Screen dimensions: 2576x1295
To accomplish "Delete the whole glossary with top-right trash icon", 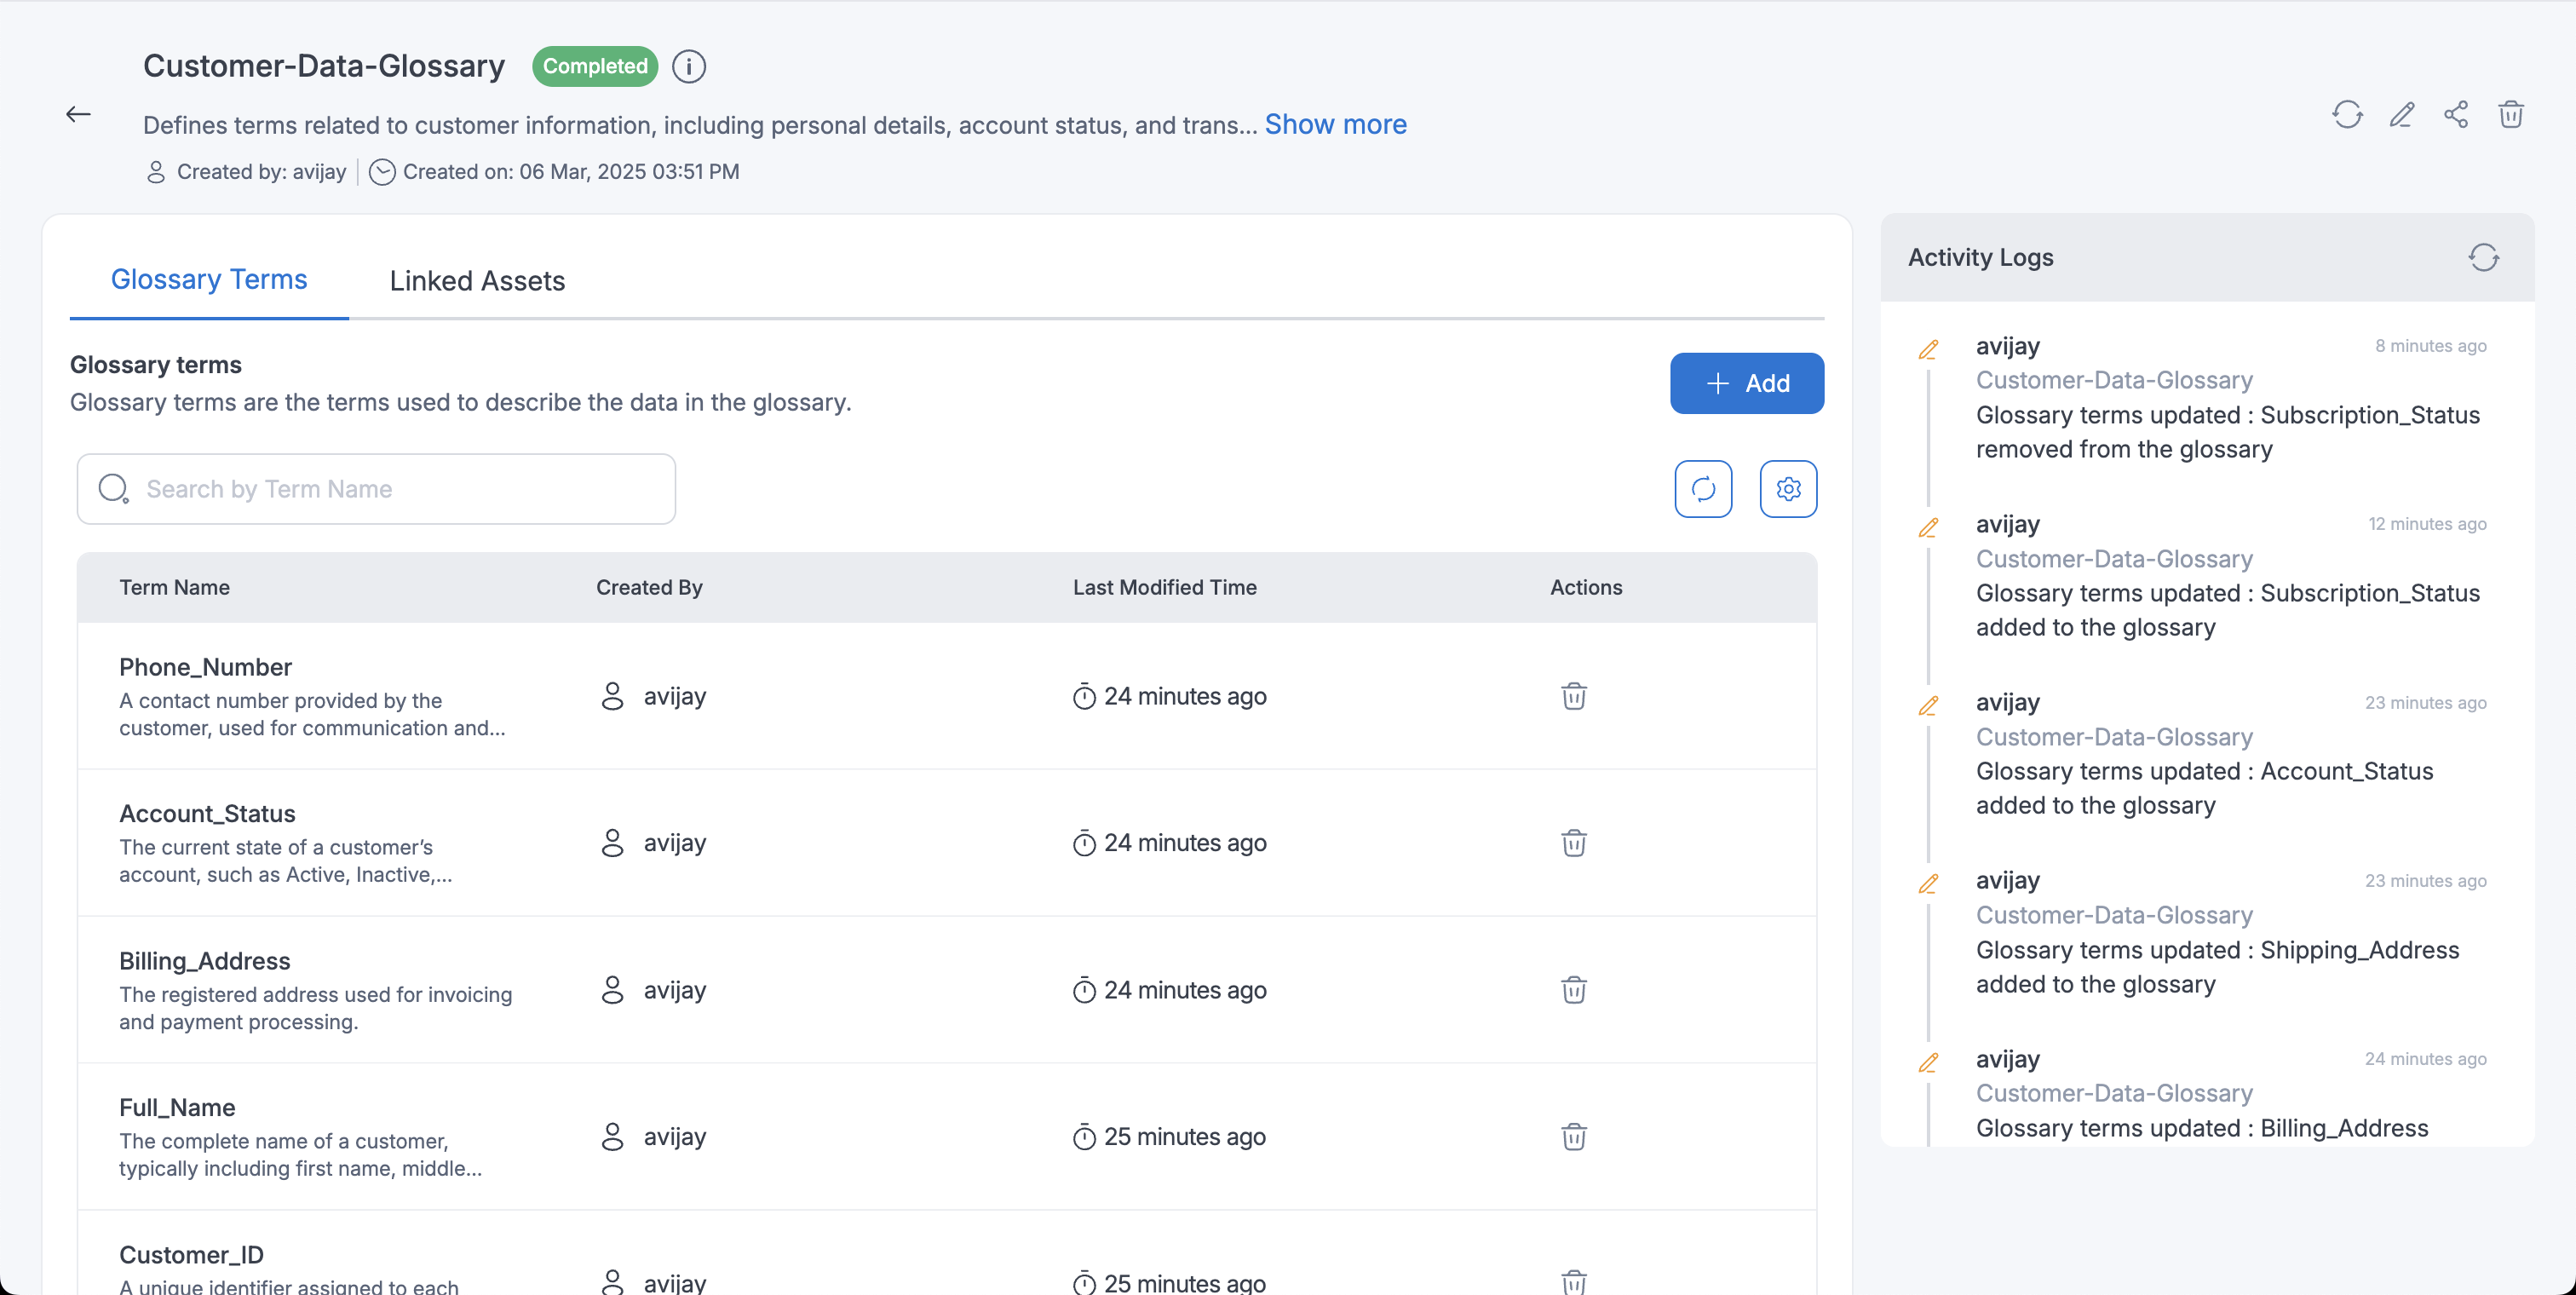I will point(2511,114).
